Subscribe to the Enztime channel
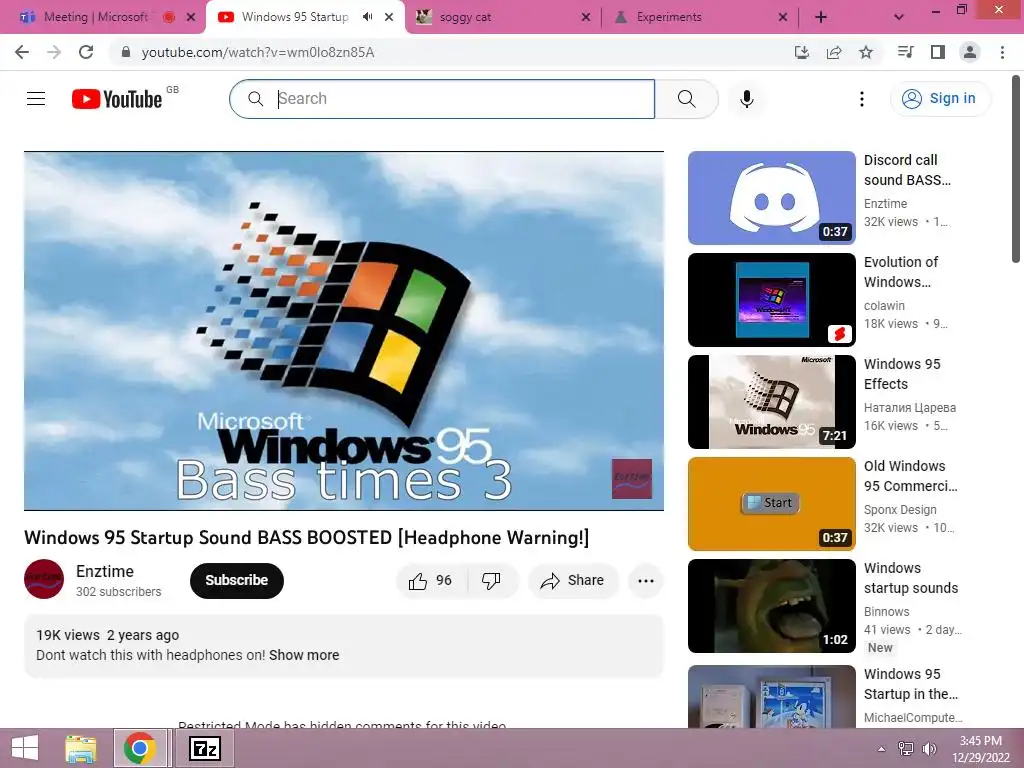Screen dimensions: 1024x768 [x=236, y=581]
